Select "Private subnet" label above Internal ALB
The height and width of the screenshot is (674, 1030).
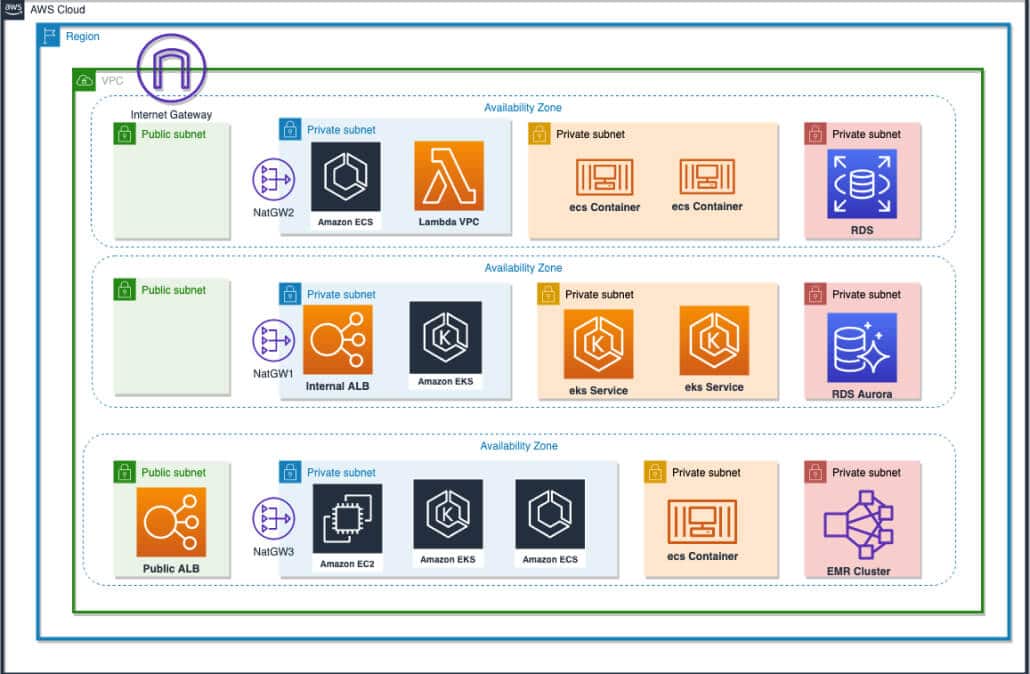coord(342,294)
